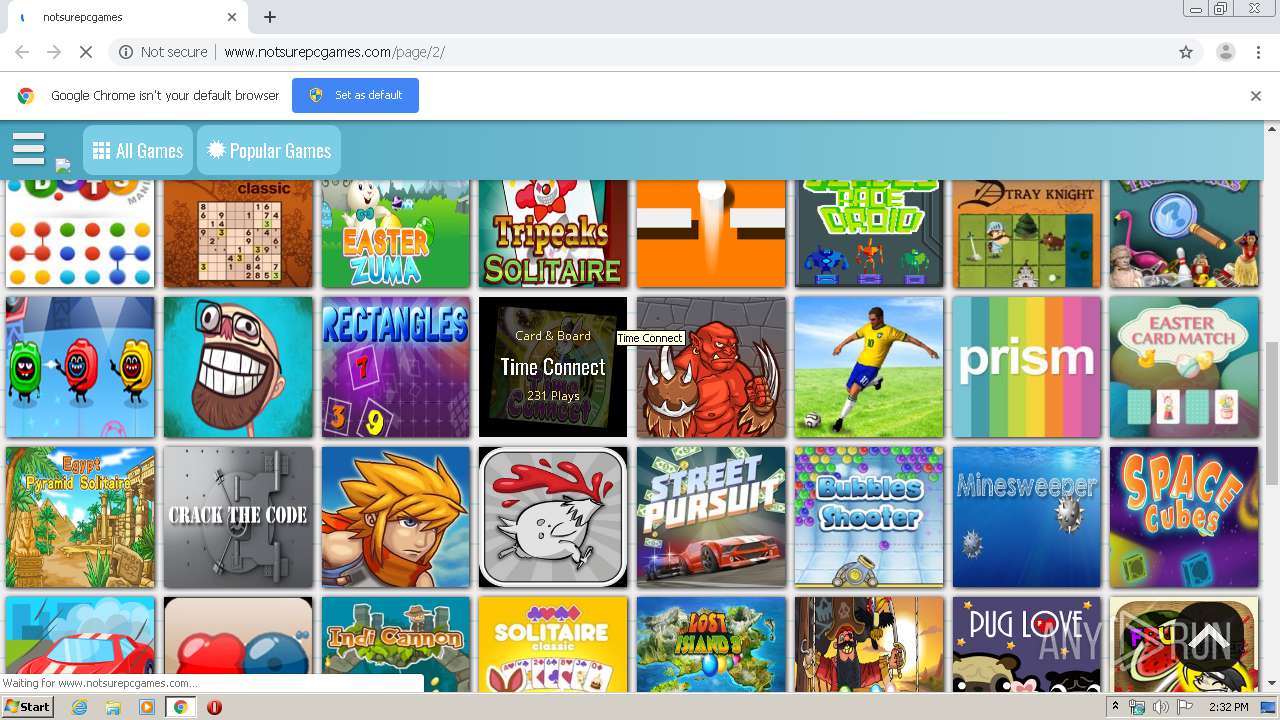Open the Troll face game thumbnail

click(x=238, y=367)
